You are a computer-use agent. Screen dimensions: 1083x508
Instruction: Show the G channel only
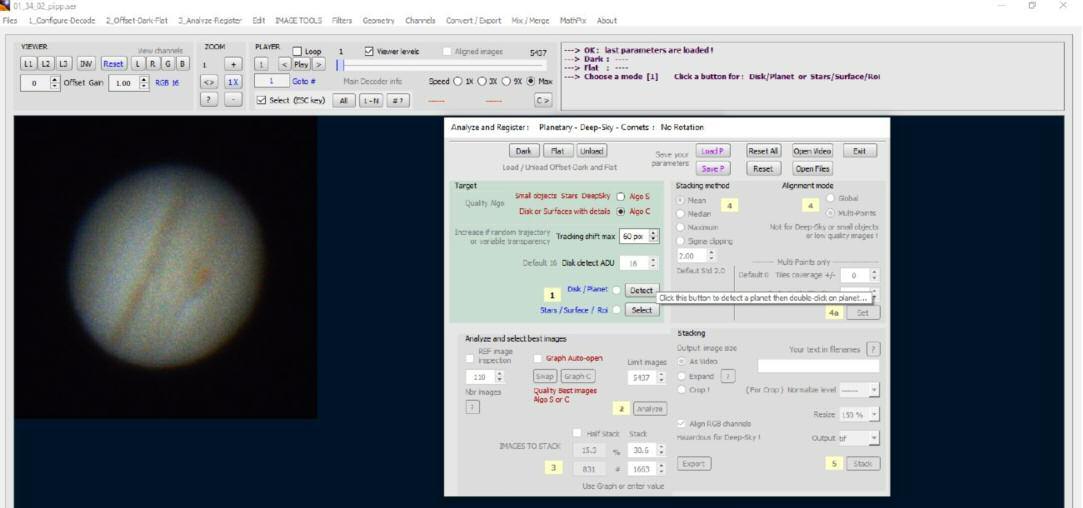167,64
